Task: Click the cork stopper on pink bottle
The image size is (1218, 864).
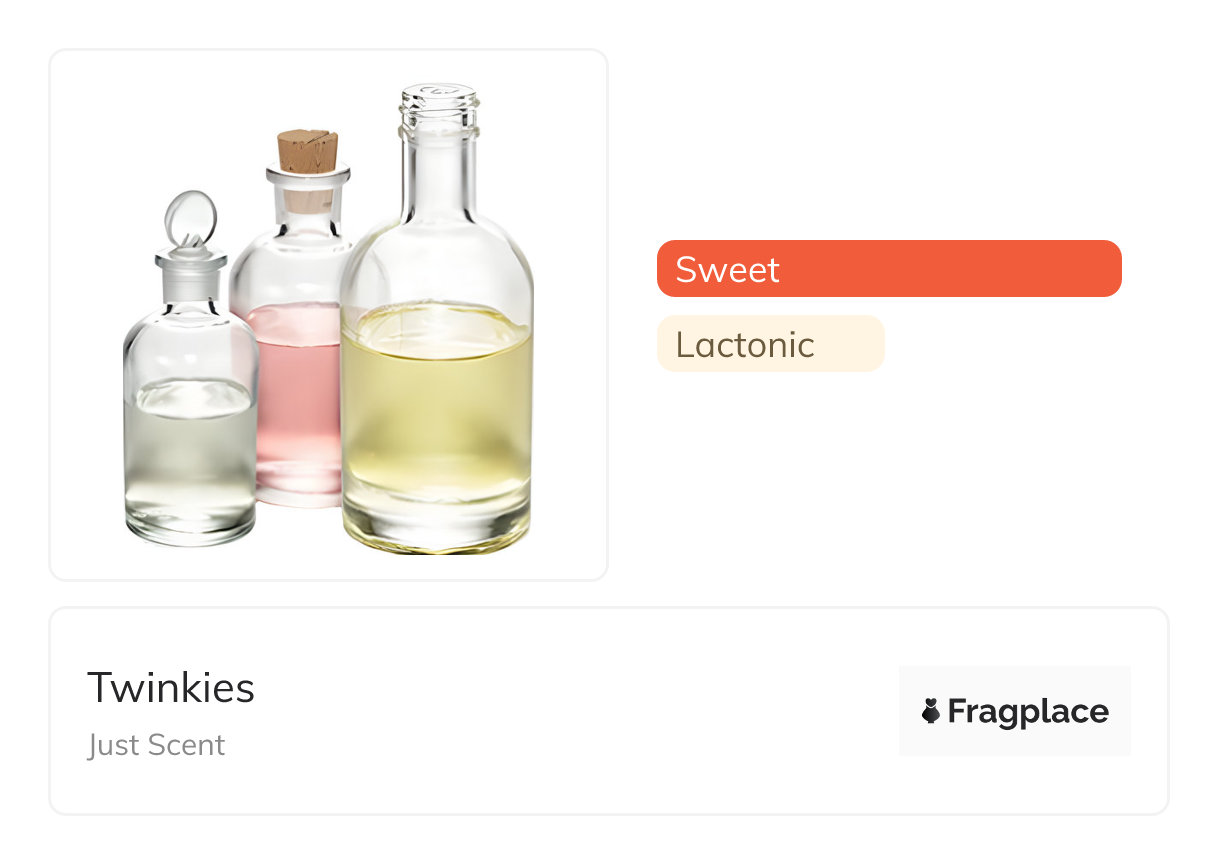Action: pyautogui.click(x=307, y=150)
